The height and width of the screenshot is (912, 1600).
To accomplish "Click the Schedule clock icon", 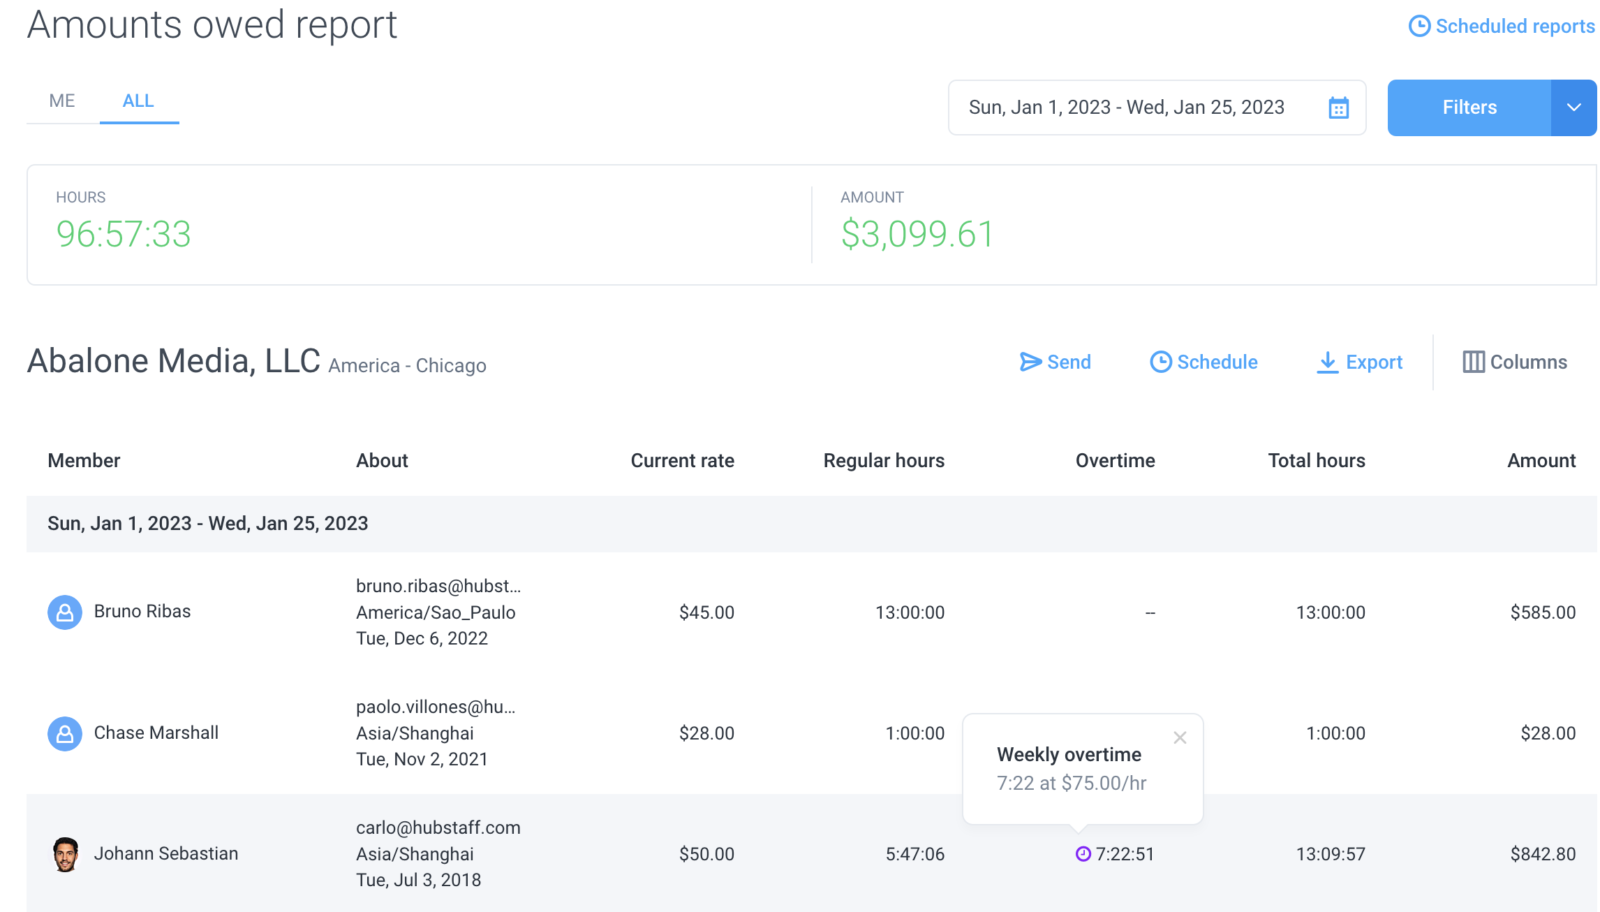I will [x=1160, y=362].
